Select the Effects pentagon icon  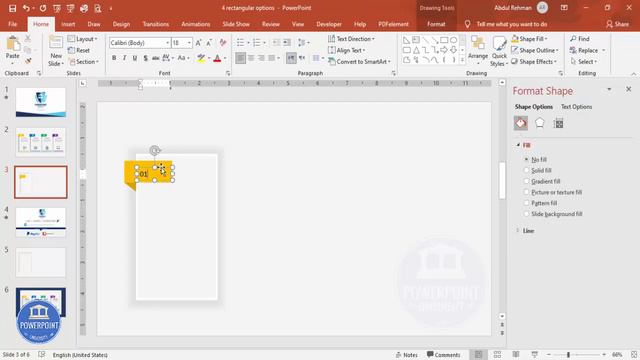540,123
